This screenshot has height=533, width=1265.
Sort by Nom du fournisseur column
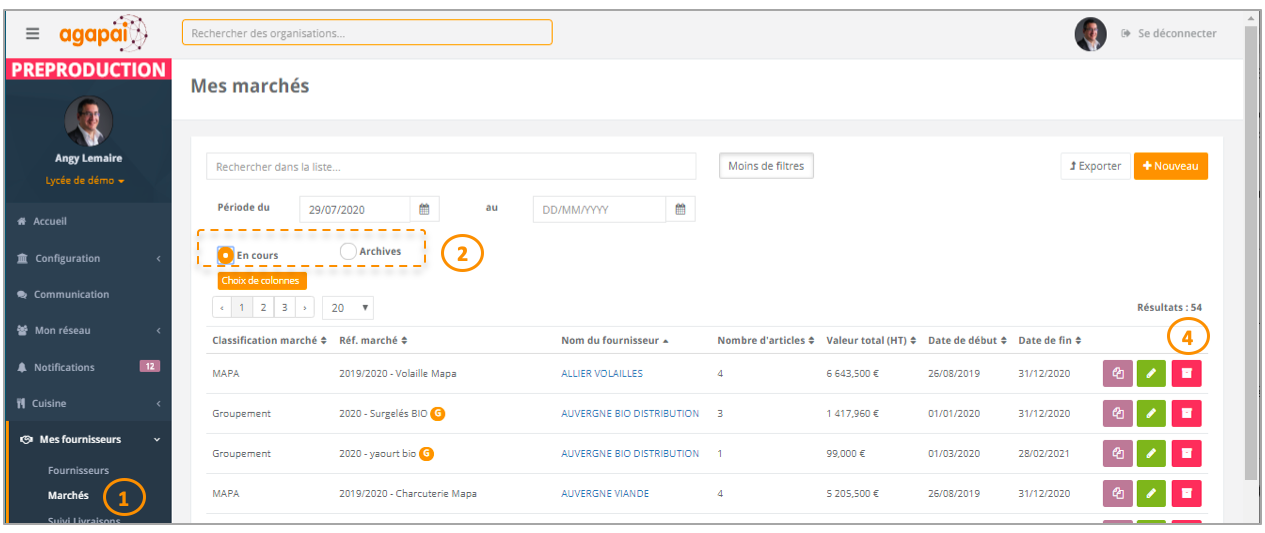tap(615, 340)
